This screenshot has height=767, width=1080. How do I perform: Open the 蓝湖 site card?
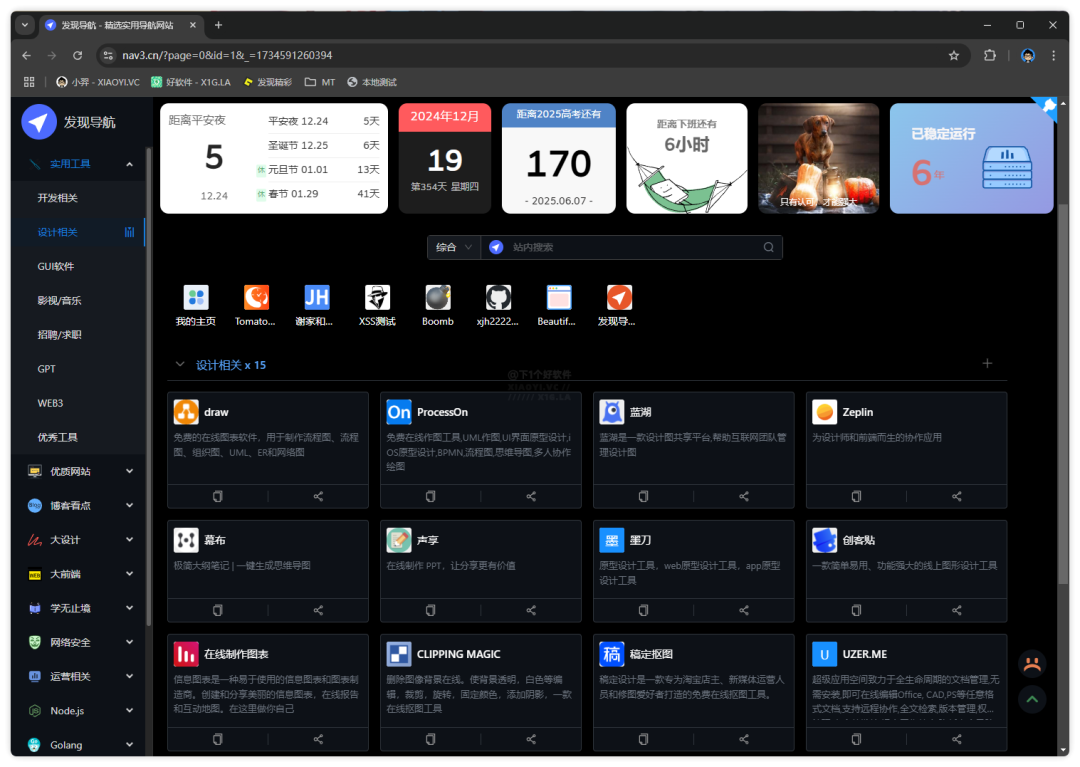coord(692,430)
